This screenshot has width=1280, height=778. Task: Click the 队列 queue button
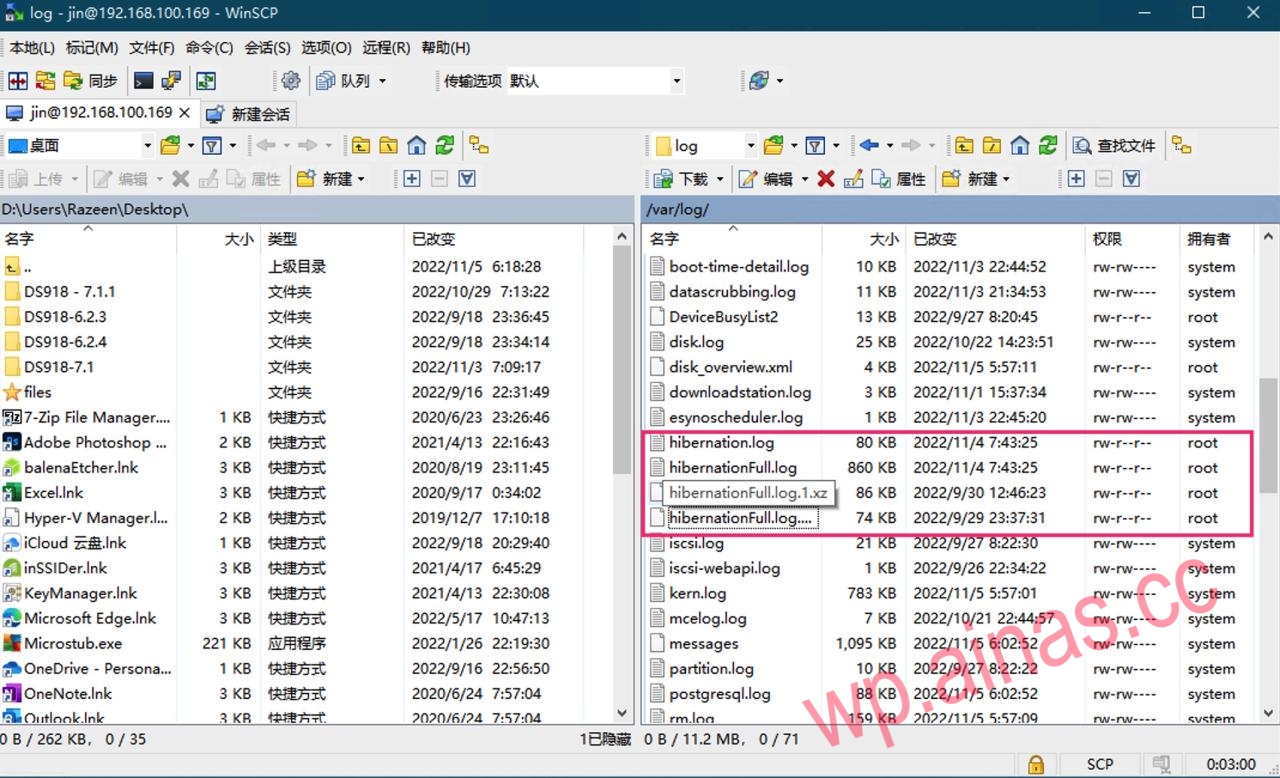point(344,81)
